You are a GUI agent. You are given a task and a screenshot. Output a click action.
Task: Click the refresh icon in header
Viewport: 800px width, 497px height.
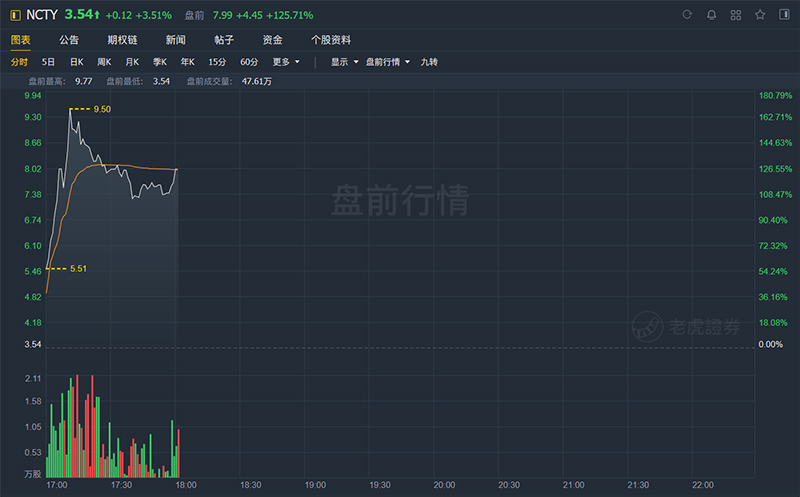pos(687,15)
